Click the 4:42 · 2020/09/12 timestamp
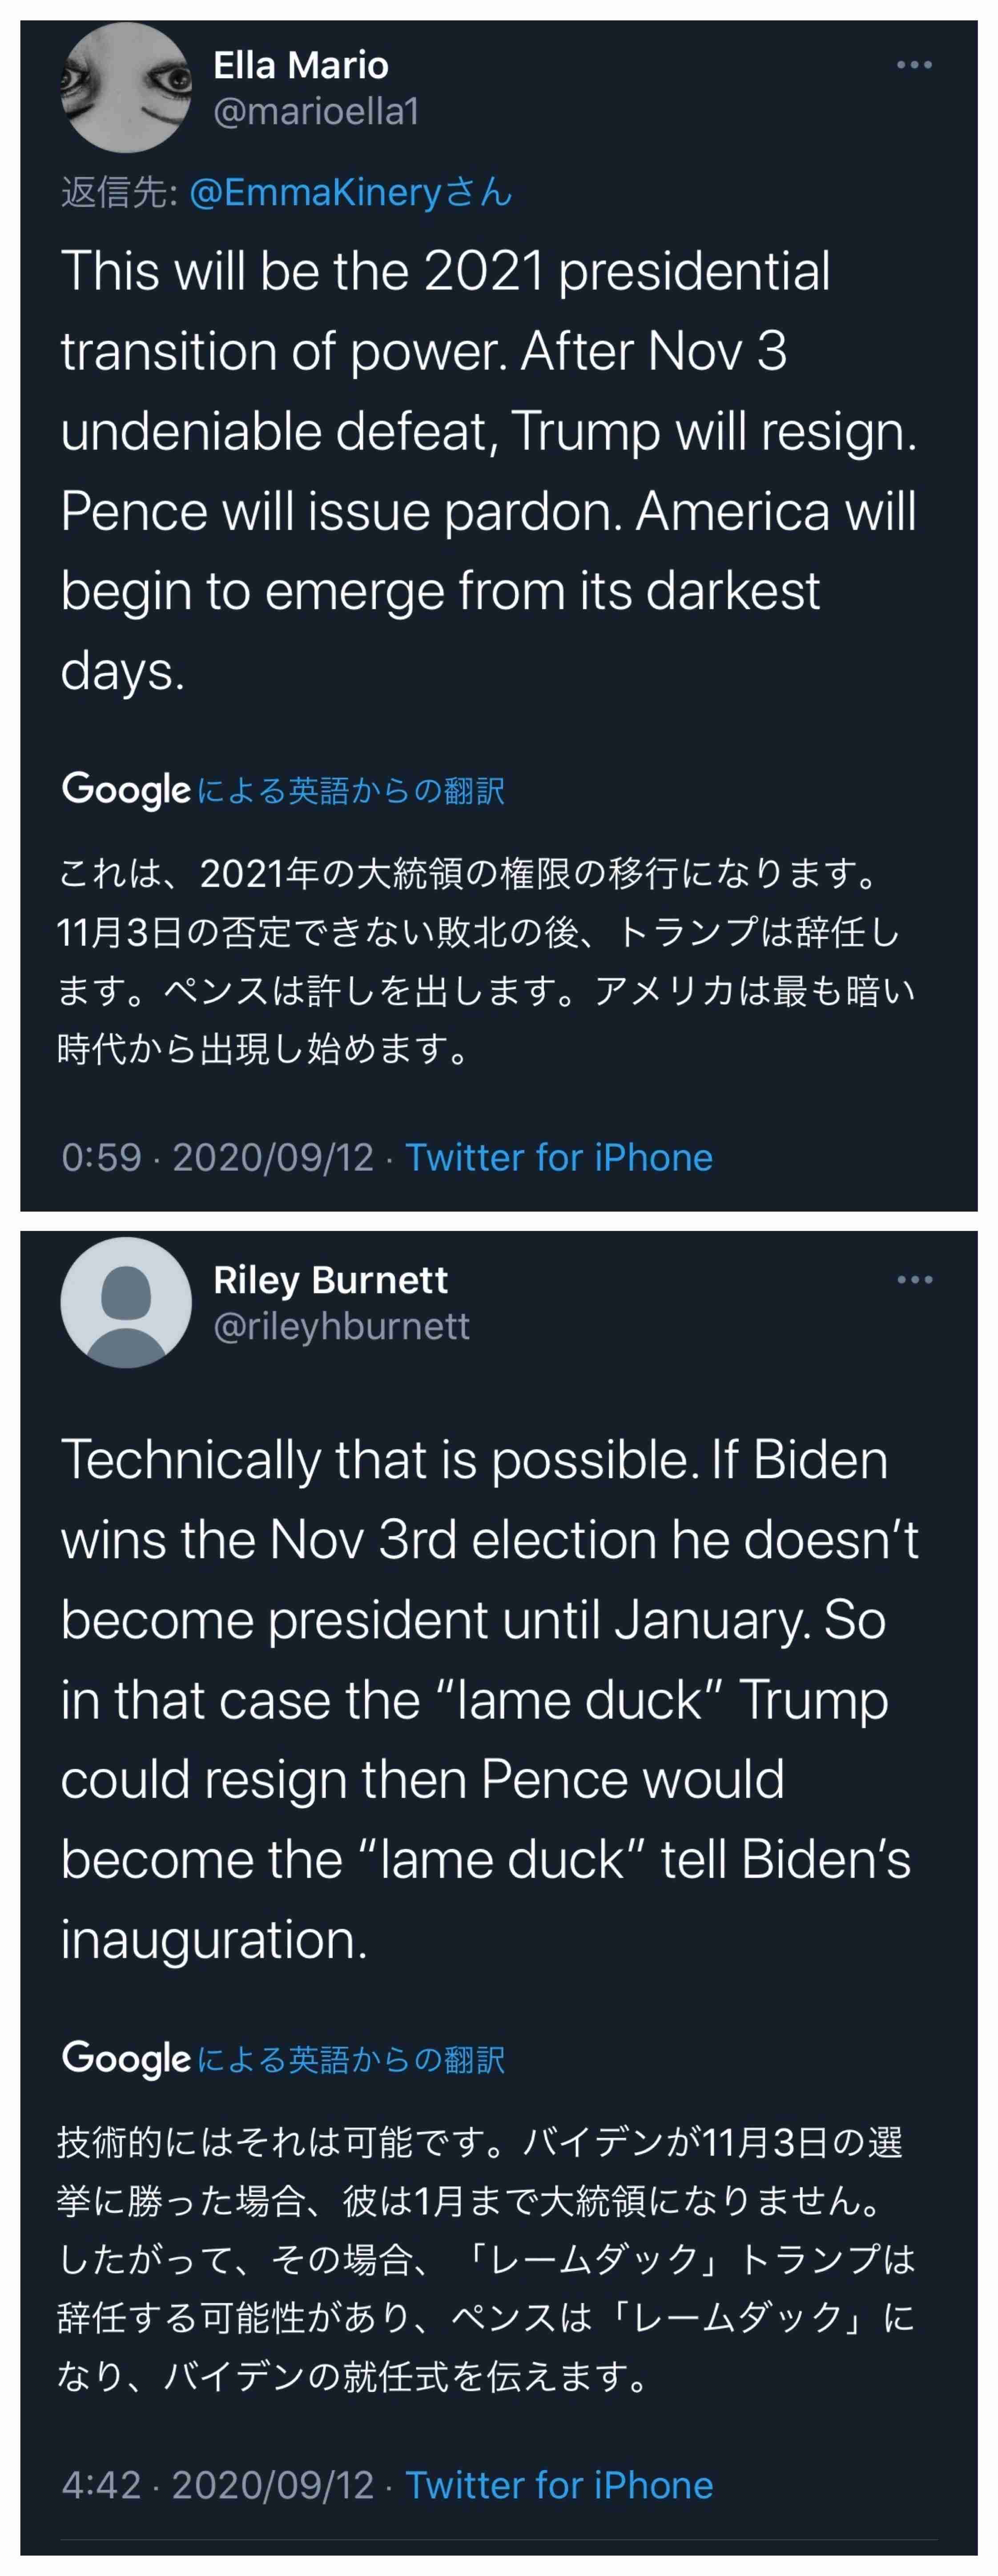The width and height of the screenshot is (998, 2576). pyautogui.click(x=217, y=2484)
